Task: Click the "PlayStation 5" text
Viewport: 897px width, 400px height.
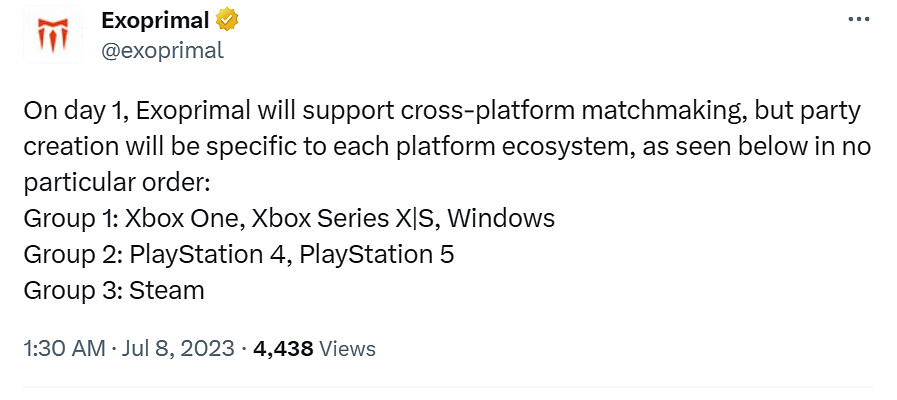Action: click(377, 254)
